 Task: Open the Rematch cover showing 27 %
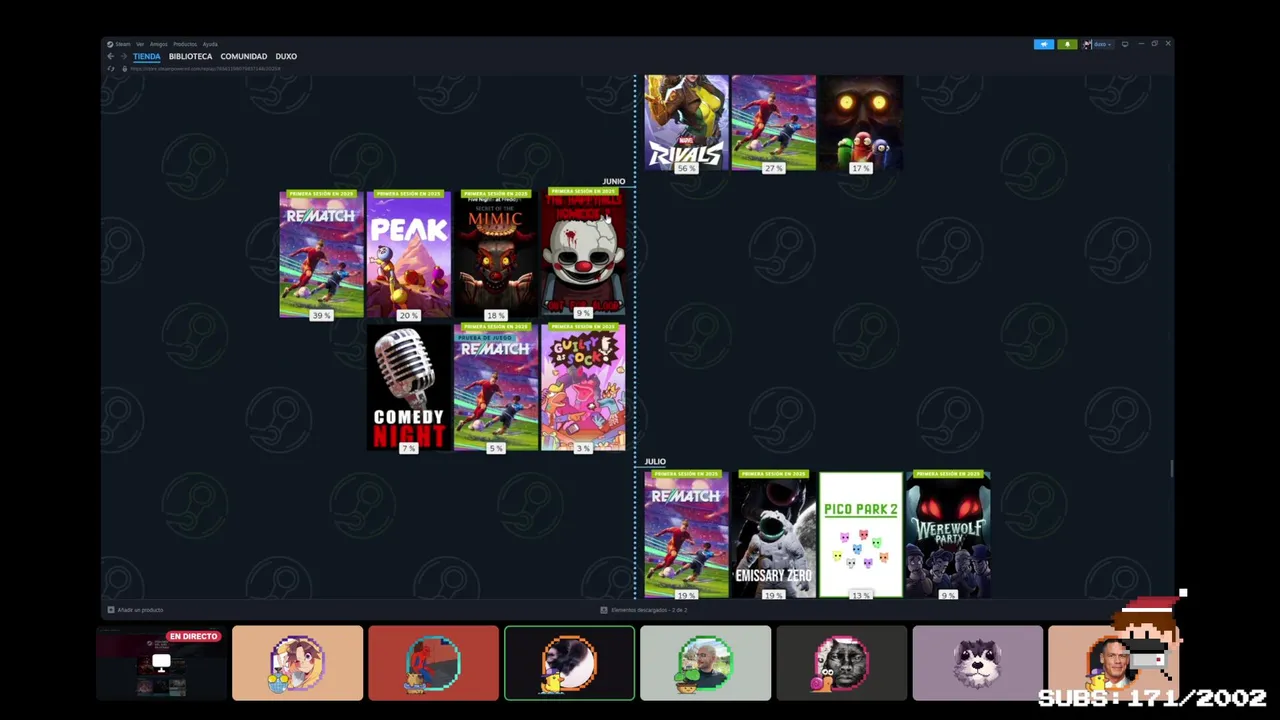(x=773, y=120)
